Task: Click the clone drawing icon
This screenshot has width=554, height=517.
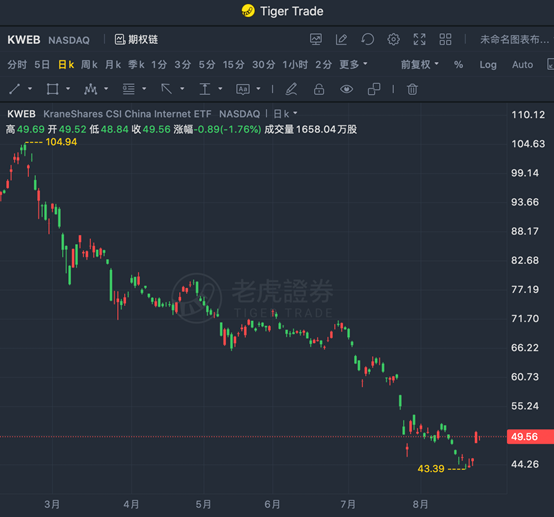Action: 374,89
